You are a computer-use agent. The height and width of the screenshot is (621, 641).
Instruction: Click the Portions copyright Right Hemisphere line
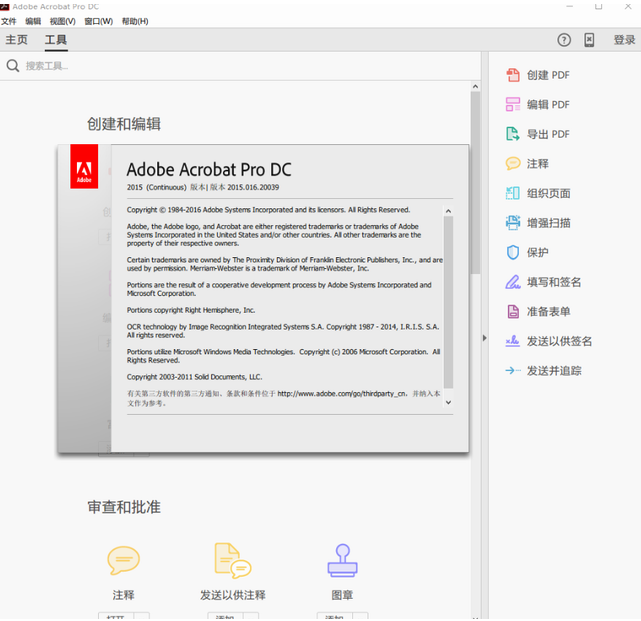[x=191, y=310]
